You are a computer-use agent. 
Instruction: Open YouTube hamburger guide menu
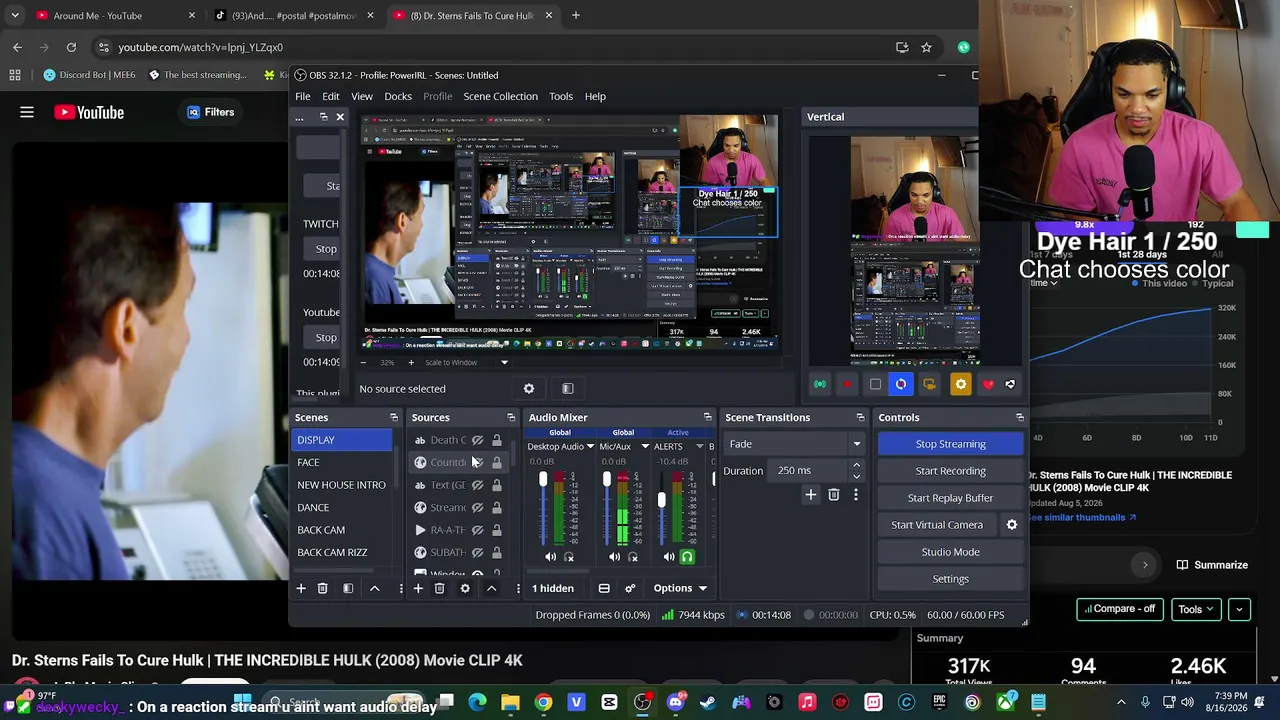tap(27, 112)
